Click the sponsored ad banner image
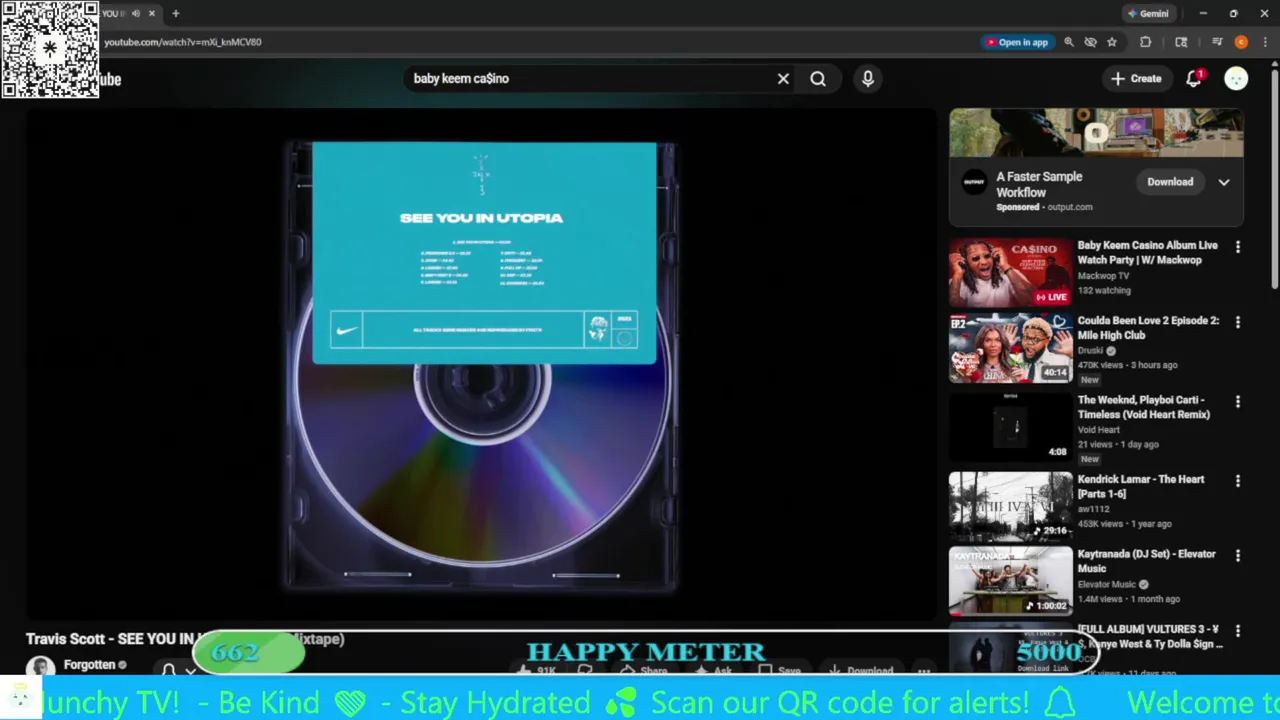 1096,133
